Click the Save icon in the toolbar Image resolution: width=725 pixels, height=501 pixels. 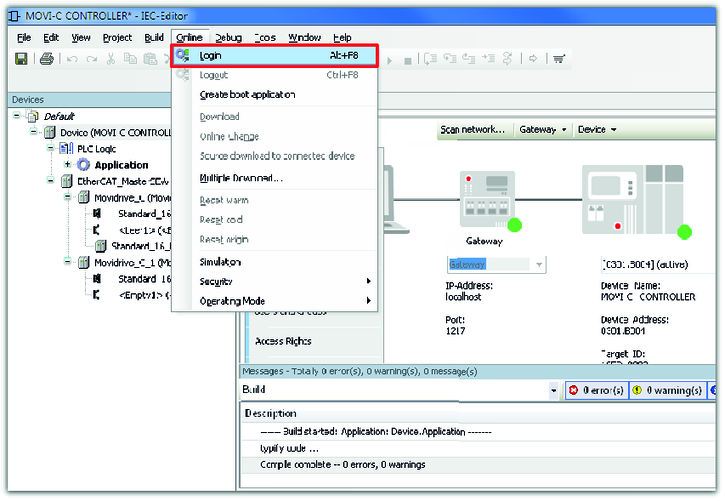pos(21,60)
